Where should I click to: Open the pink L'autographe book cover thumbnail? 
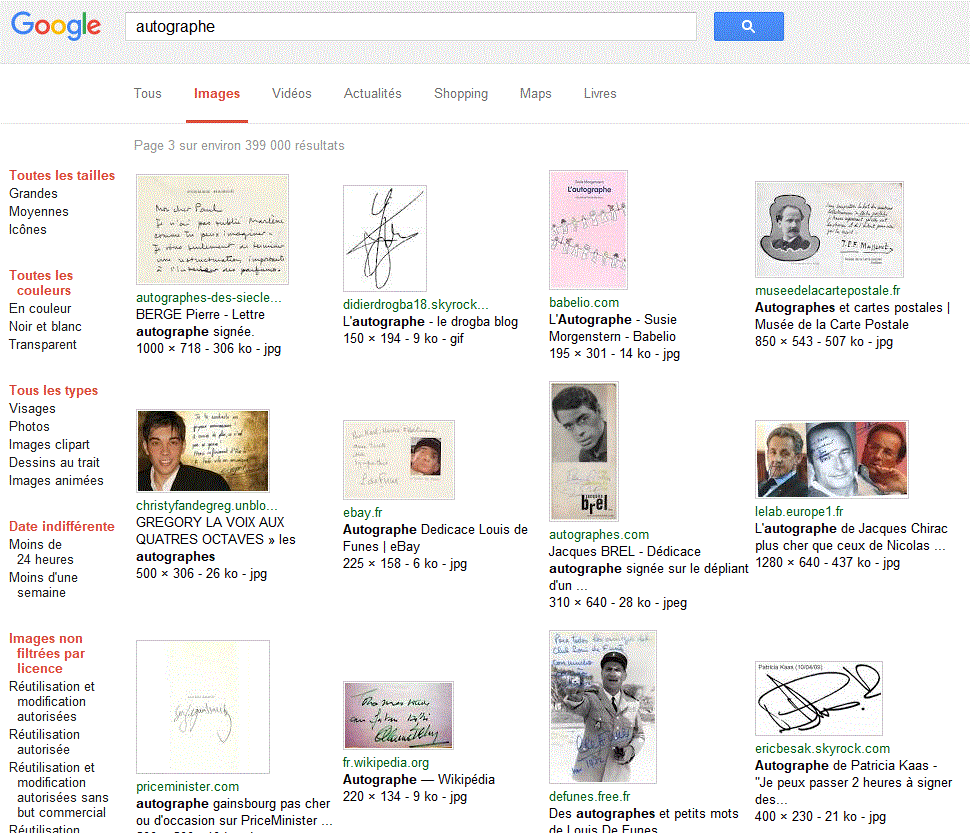[x=588, y=230]
